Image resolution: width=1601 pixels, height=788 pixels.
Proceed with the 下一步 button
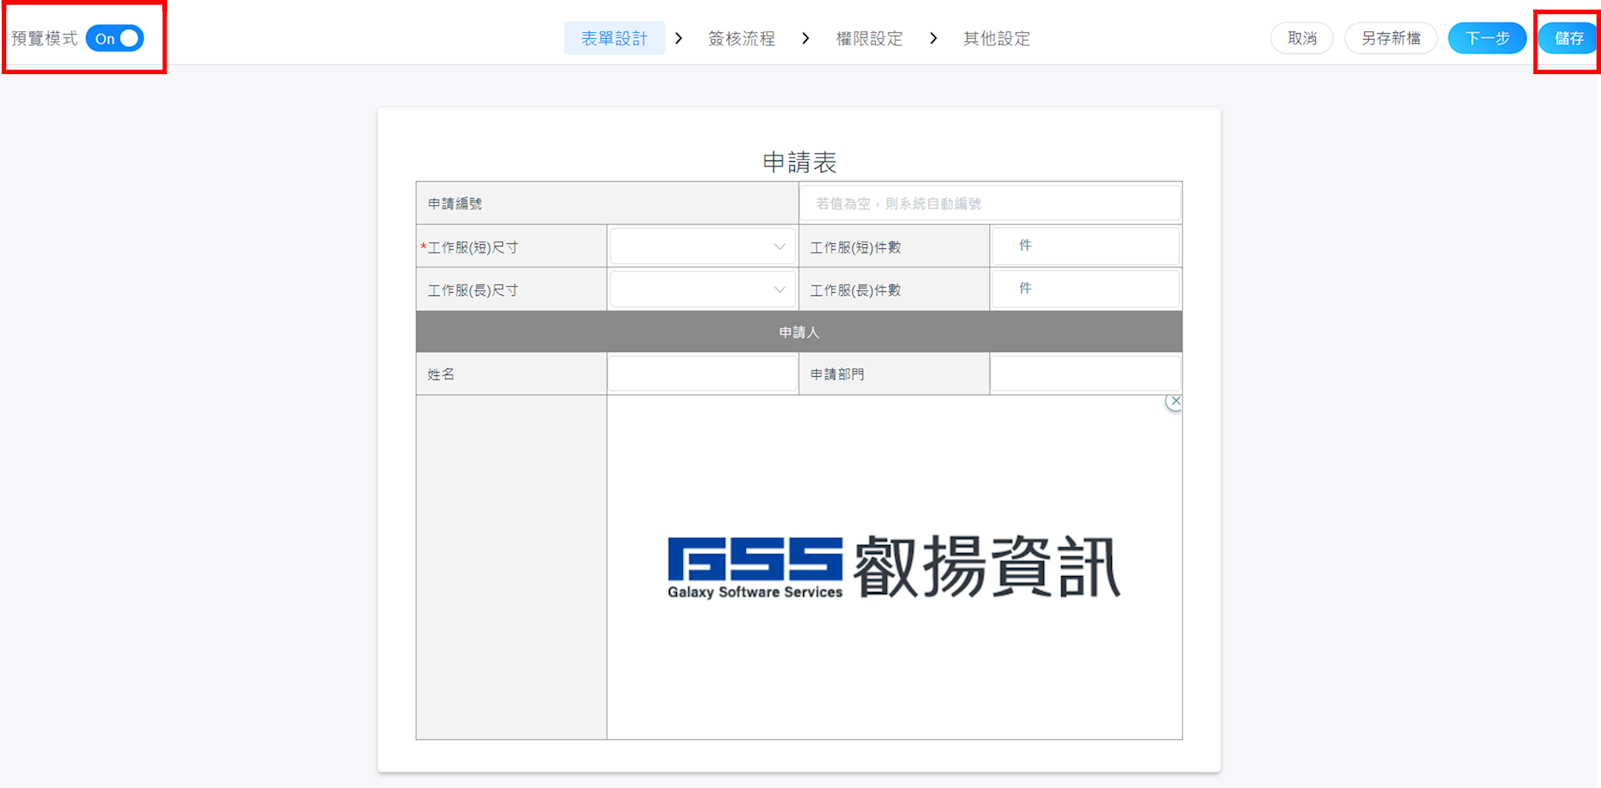pyautogui.click(x=1487, y=38)
